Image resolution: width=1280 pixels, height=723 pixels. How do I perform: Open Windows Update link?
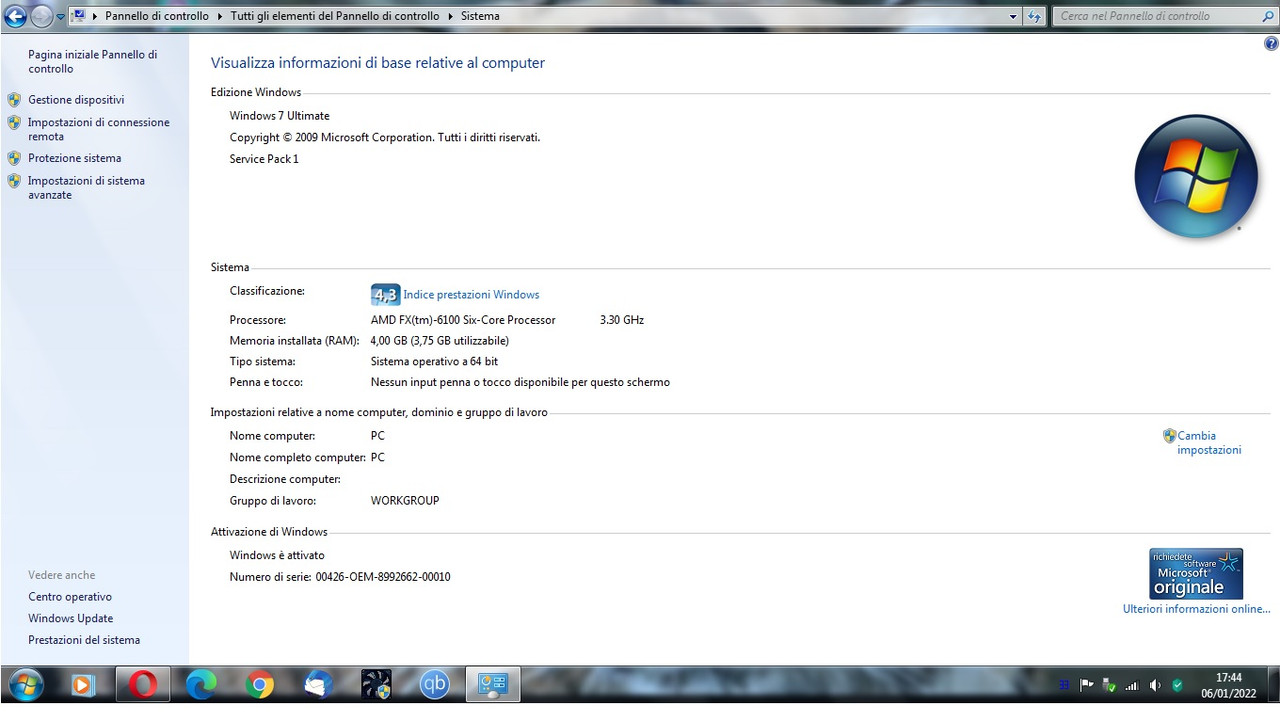tap(70, 619)
